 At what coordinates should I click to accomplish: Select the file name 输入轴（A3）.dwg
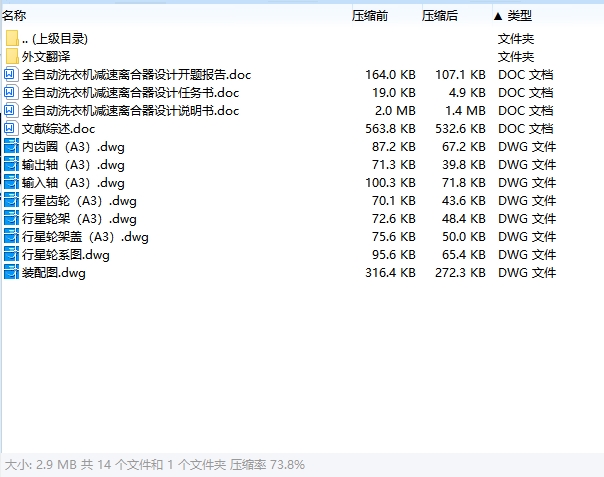[73, 183]
